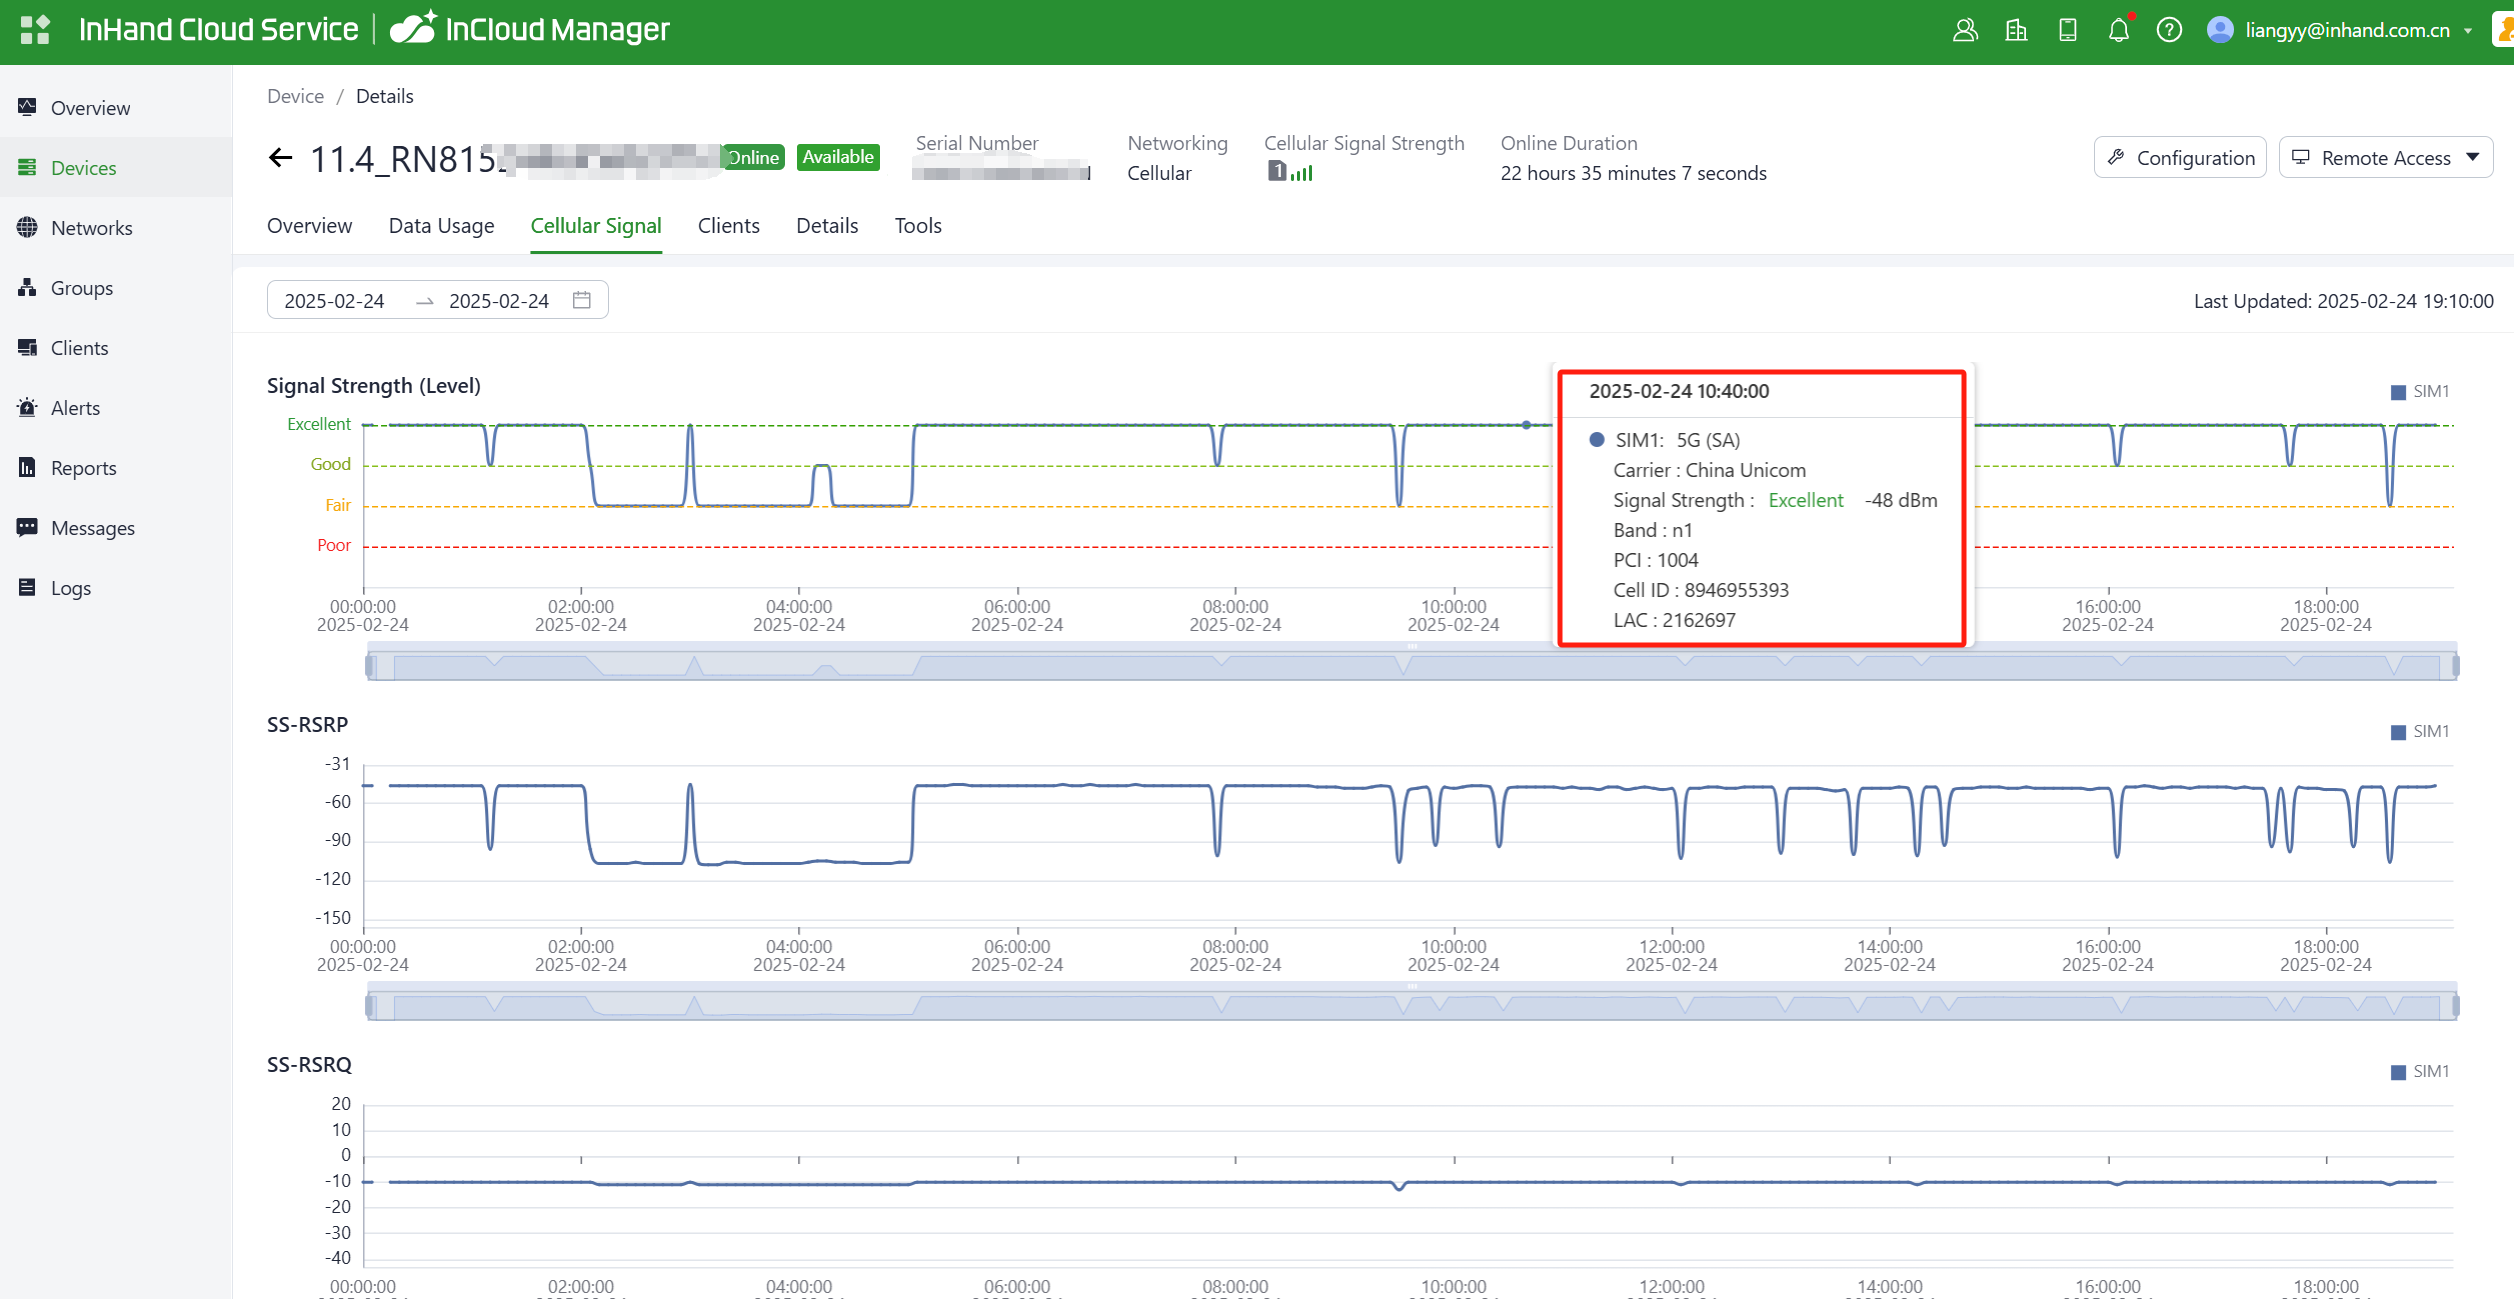The image size is (2514, 1299).
Task: Click the organization building icon
Action: 2016,30
